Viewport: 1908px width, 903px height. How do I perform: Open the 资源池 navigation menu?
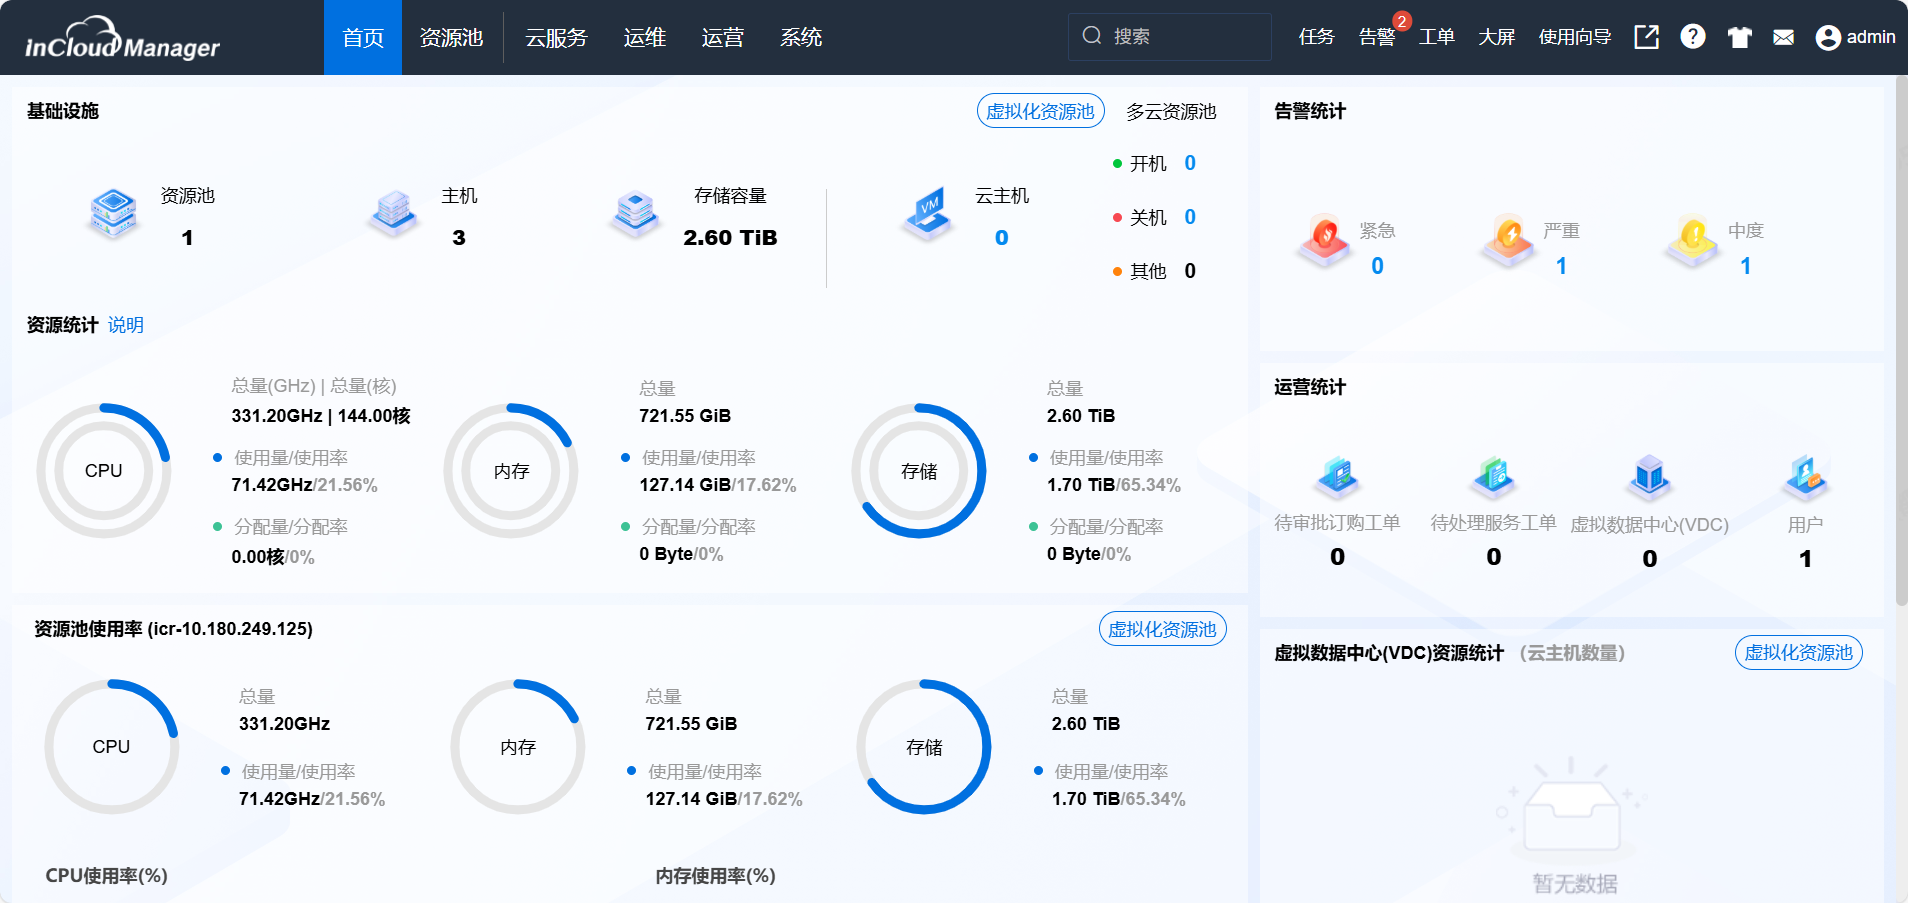click(451, 38)
